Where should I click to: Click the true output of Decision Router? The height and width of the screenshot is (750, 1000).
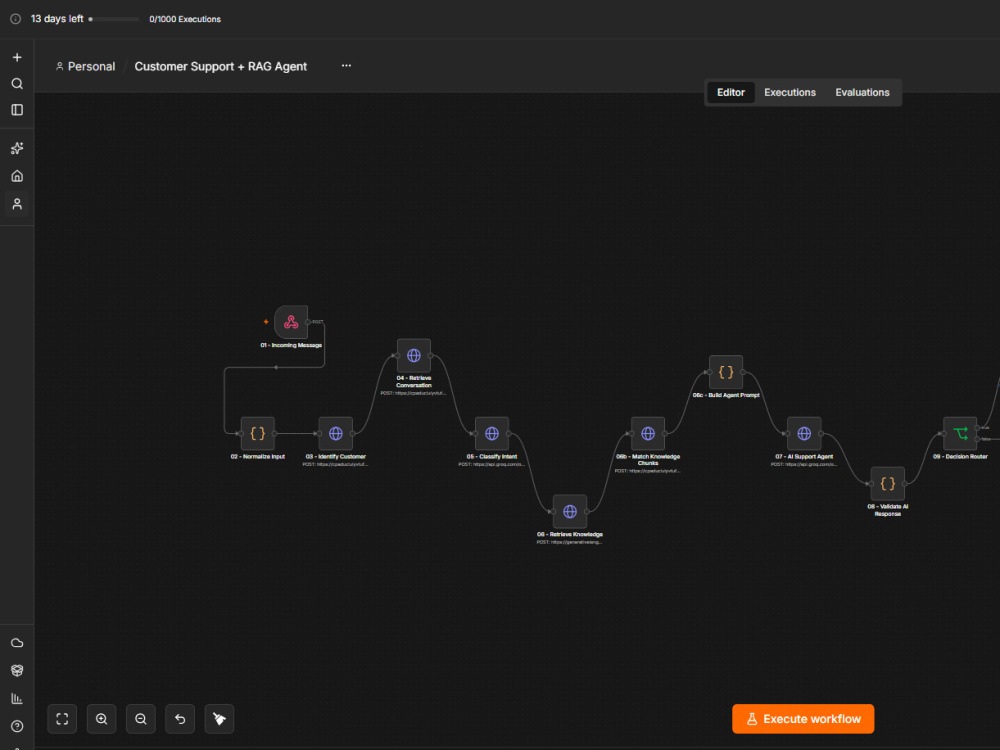(978, 428)
